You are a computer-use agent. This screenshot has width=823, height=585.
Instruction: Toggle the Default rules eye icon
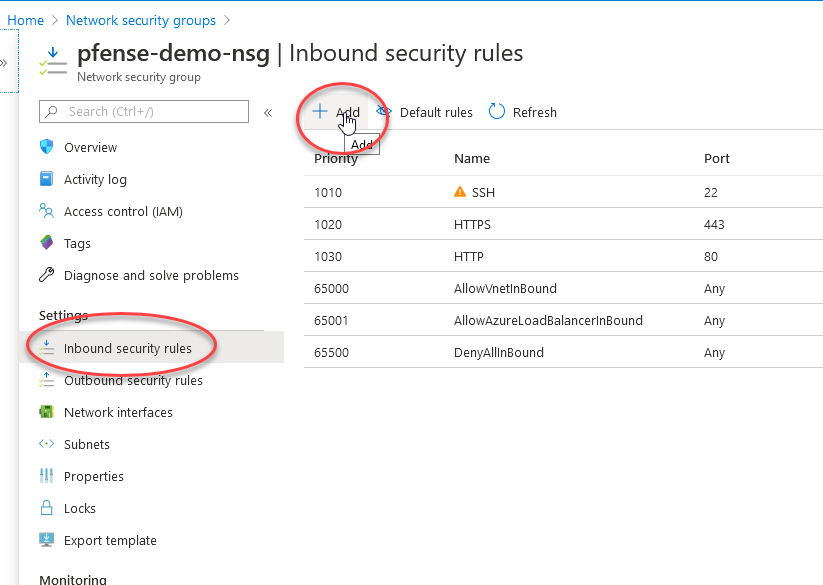click(x=384, y=111)
